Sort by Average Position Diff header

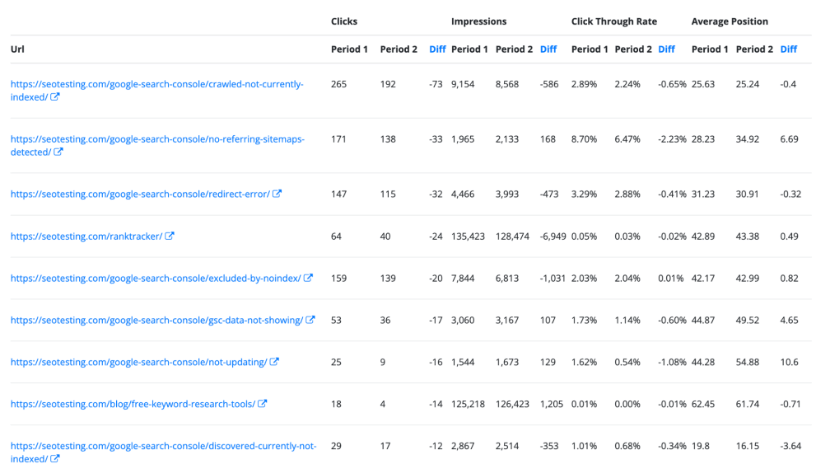click(788, 49)
